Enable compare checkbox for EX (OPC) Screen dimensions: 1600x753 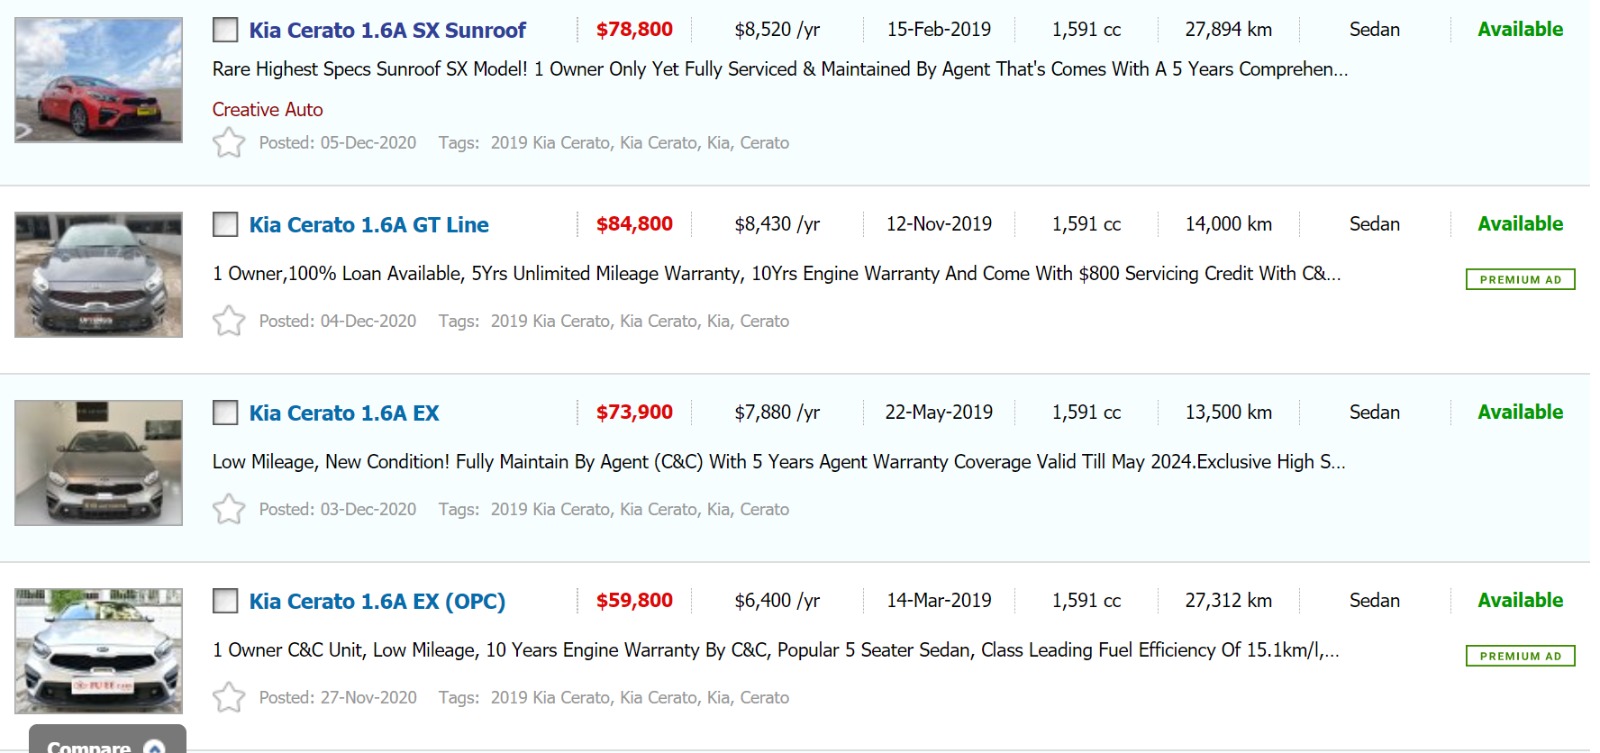[226, 601]
